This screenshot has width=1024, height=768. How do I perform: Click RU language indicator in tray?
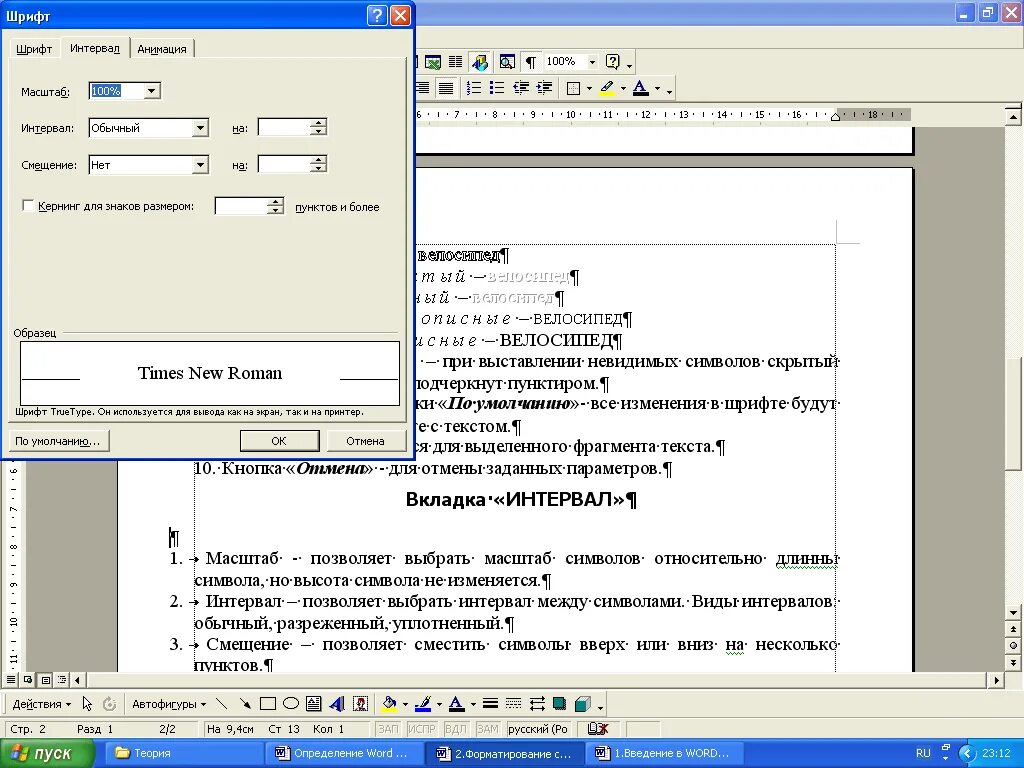(923, 753)
